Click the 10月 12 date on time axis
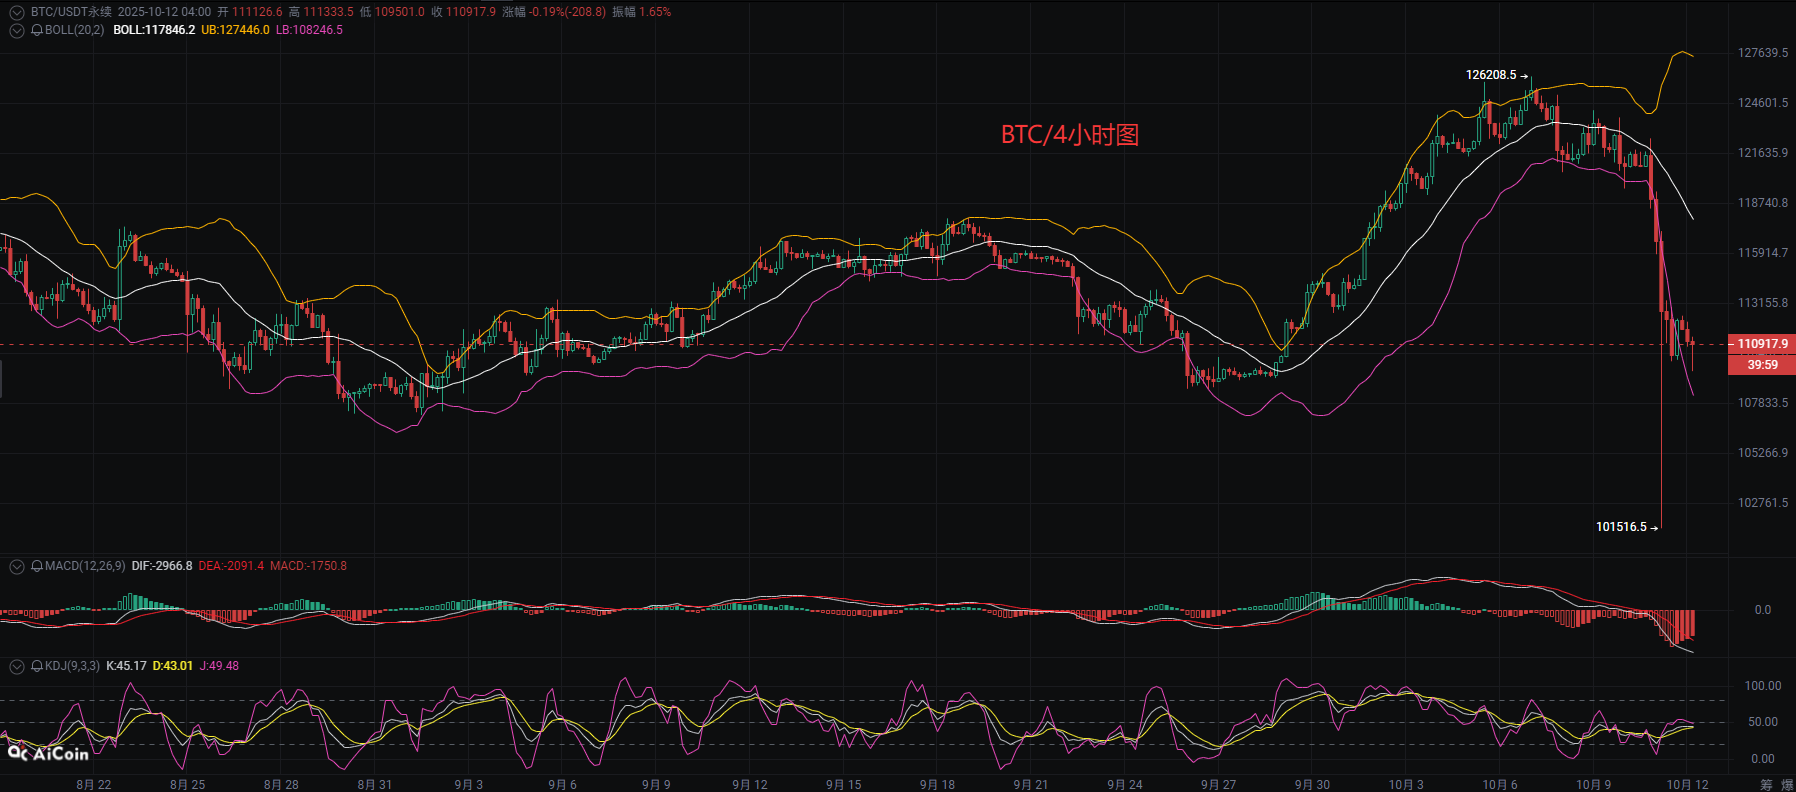1796x792 pixels. (x=1687, y=784)
